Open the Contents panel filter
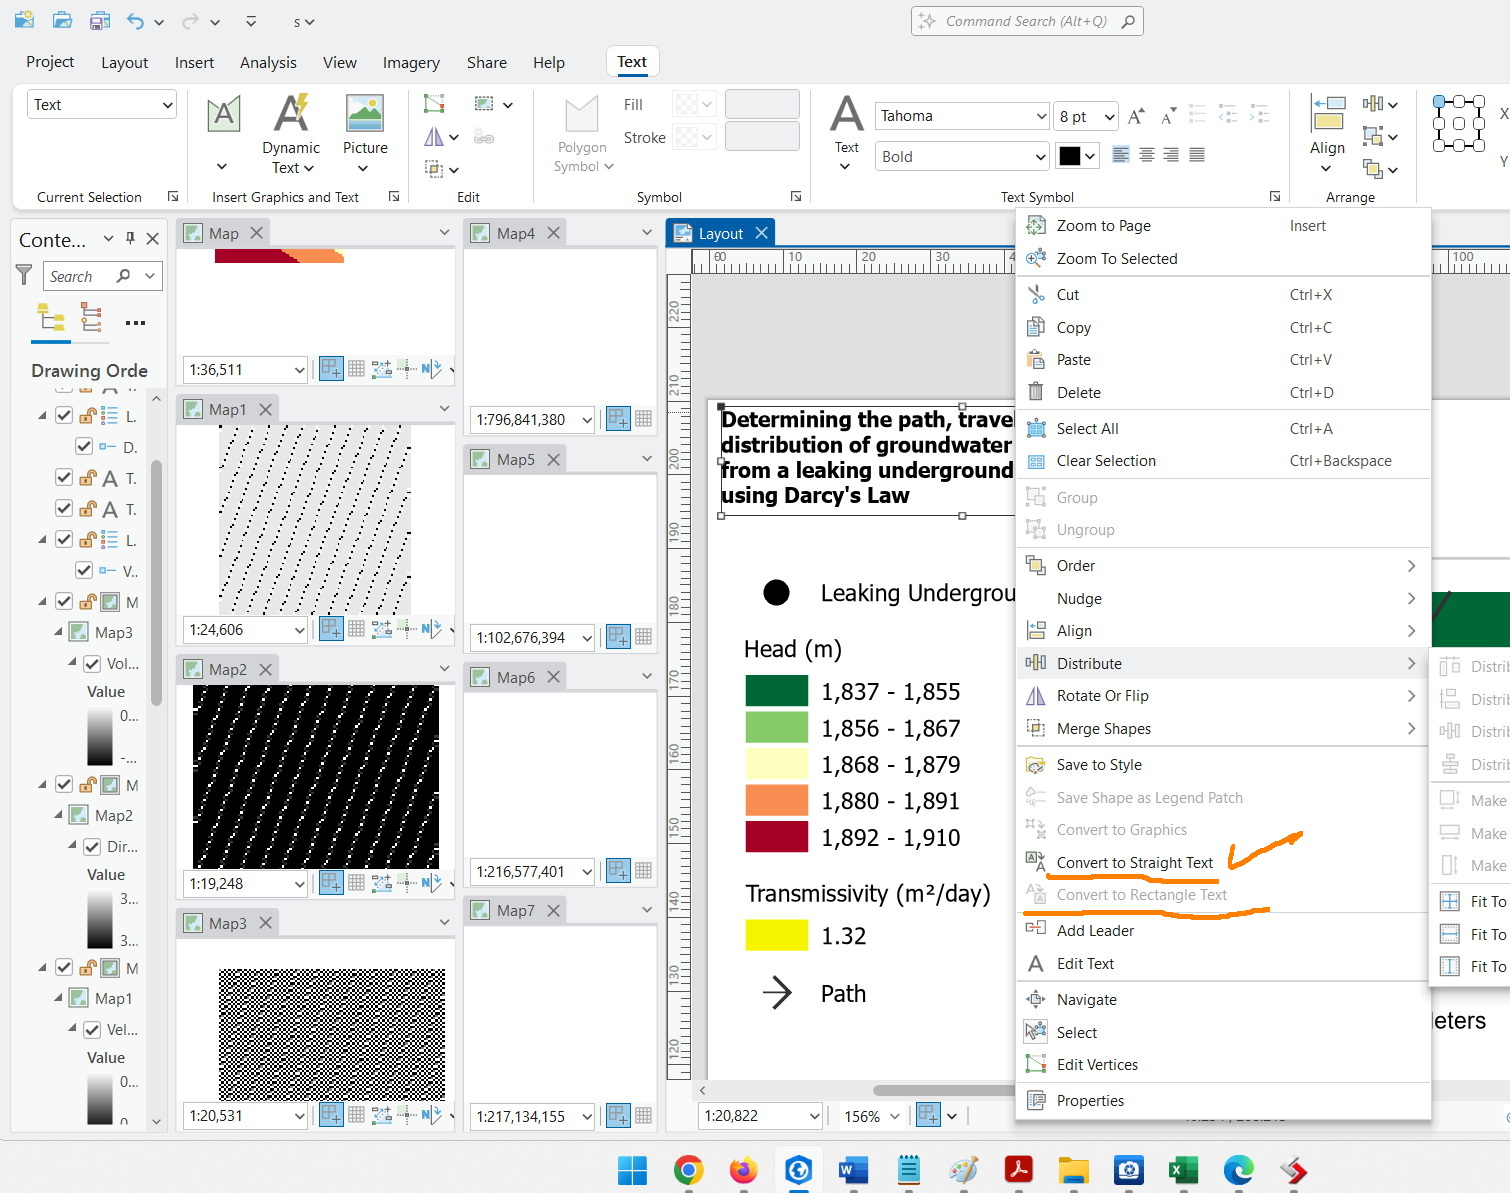The image size is (1510, 1193). (24, 276)
